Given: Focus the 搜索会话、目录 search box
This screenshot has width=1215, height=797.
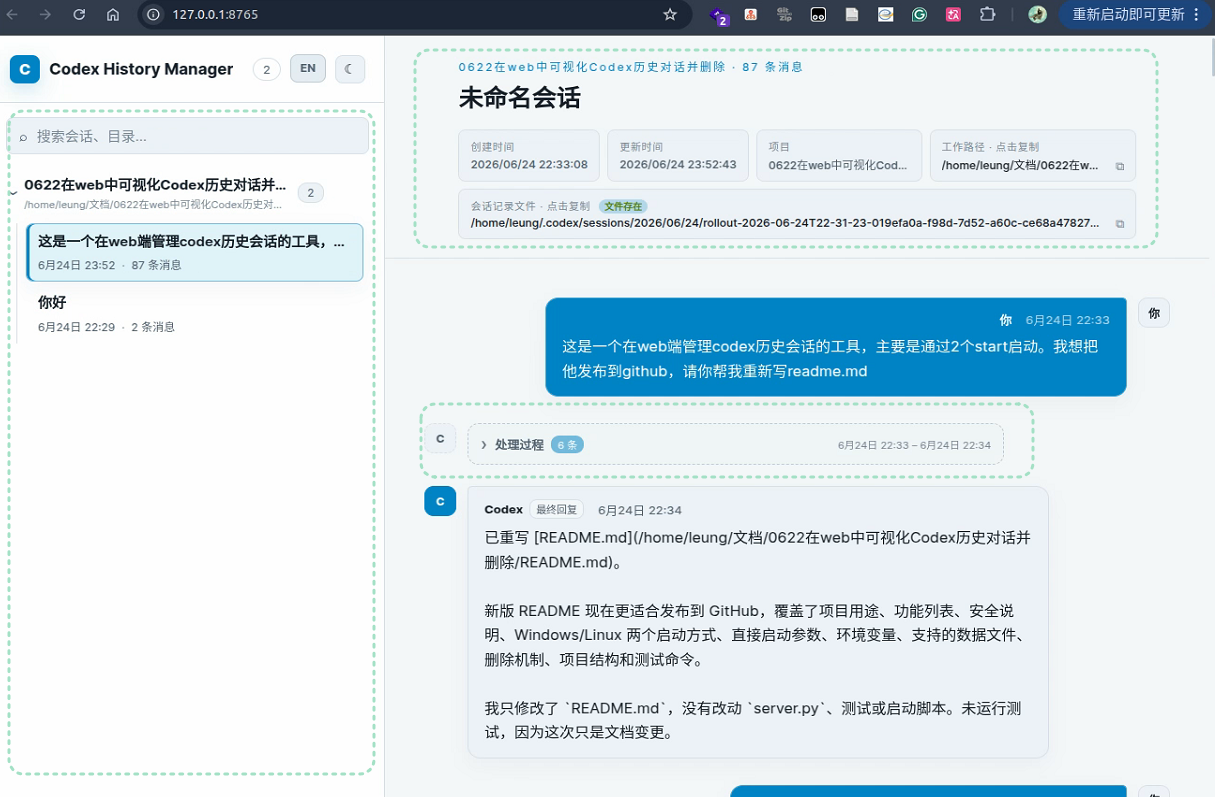Looking at the screenshot, I should click(x=190, y=136).
